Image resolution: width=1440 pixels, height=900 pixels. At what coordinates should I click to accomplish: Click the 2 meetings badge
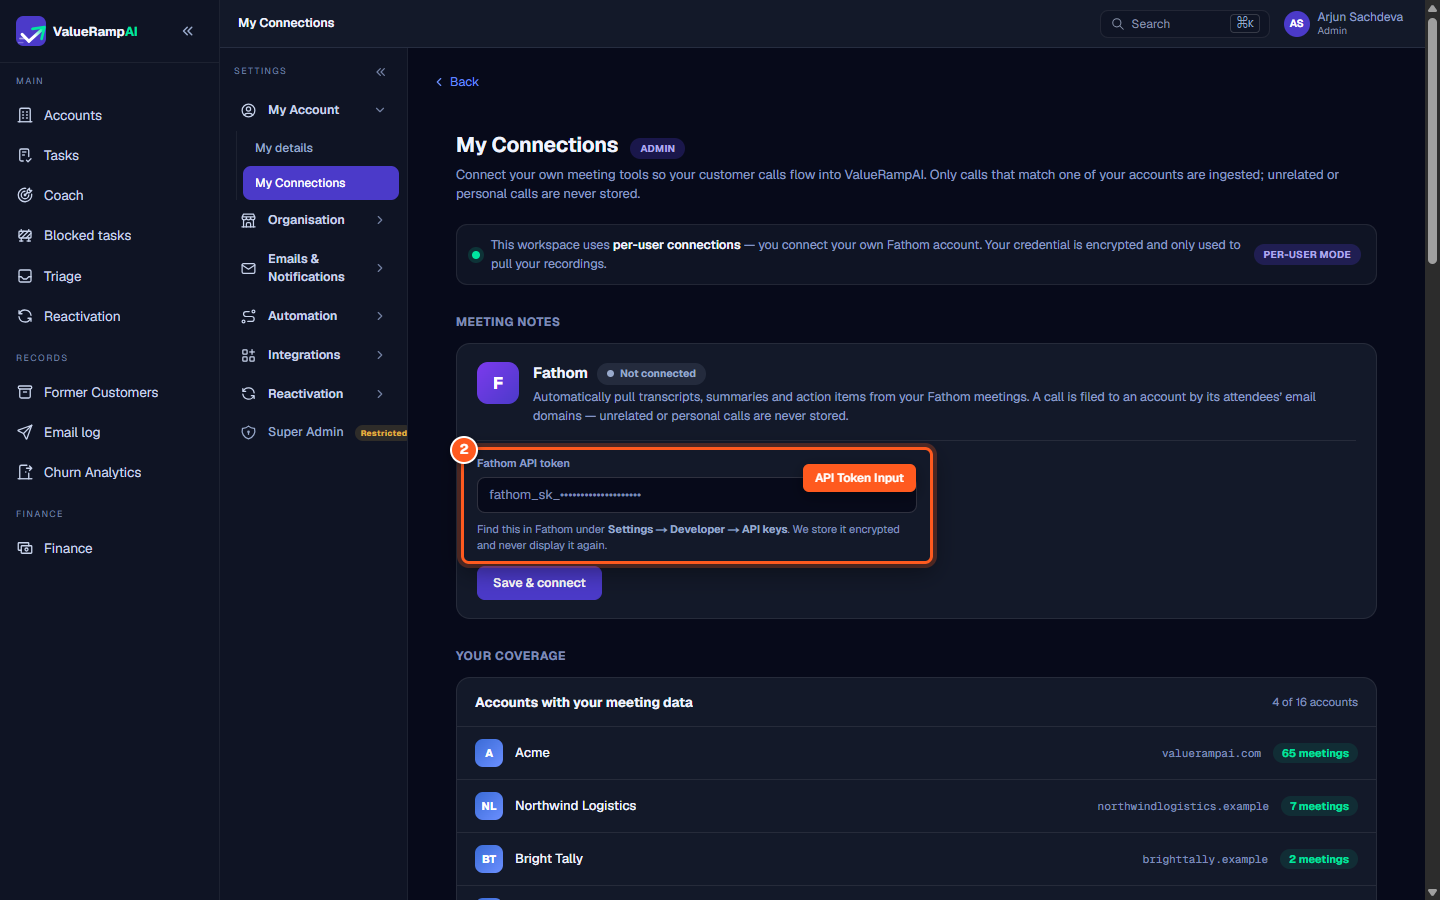tap(1319, 859)
